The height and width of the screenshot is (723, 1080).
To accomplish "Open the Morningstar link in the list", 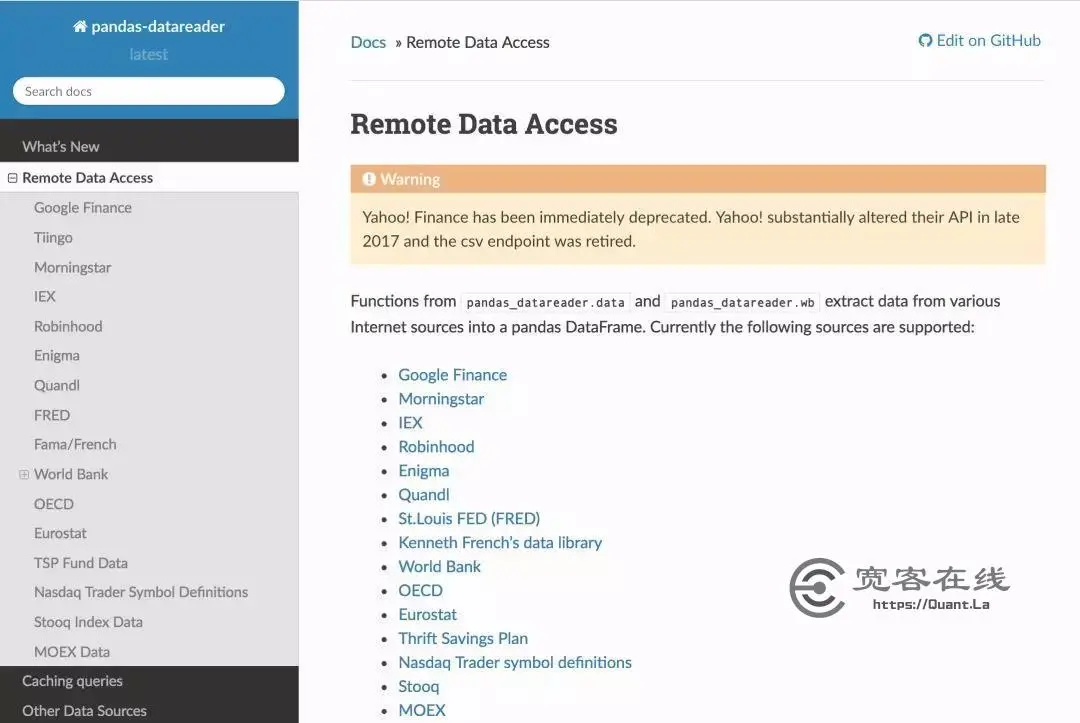I will pos(441,399).
